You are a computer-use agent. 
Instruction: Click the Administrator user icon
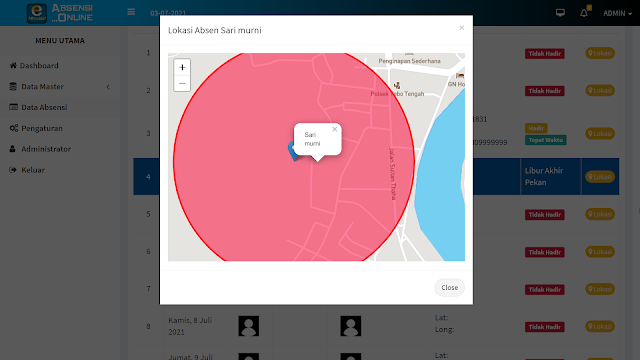(x=13, y=149)
